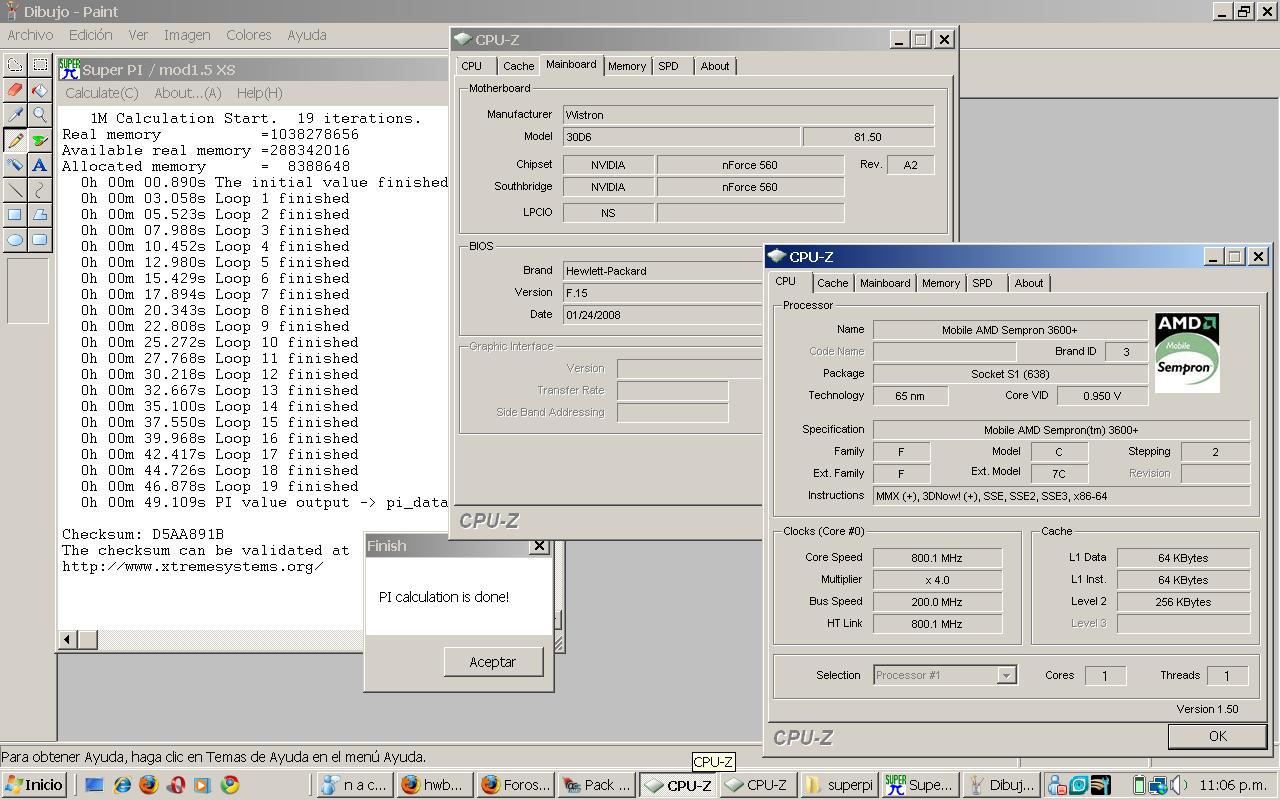Click Show Desktop icon in Quick Launch
This screenshot has width=1280, height=800.
tap(94, 785)
